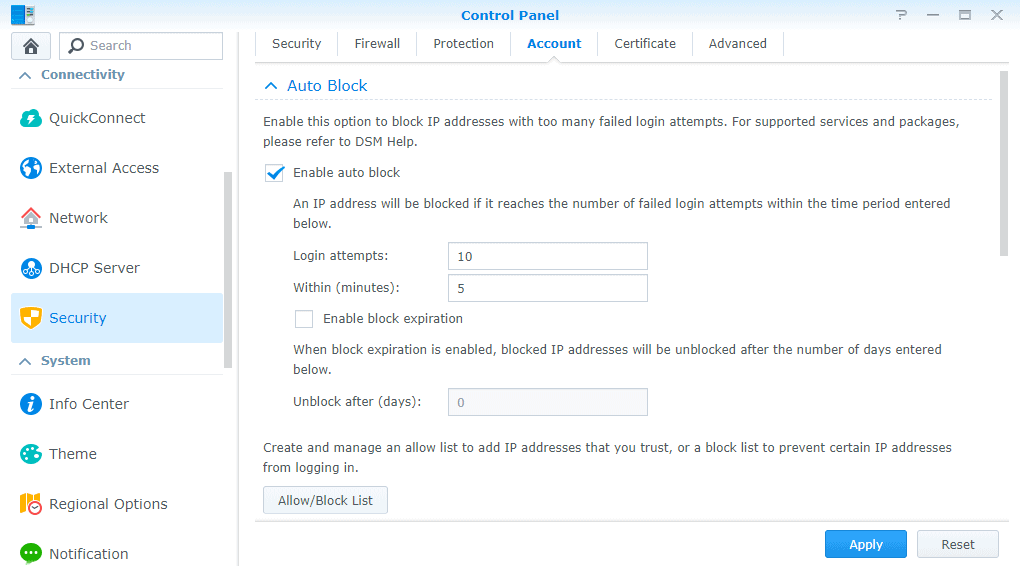Viewport: 1020px width, 566px height.
Task: Click the sidebar vertical scrollbar
Action: click(228, 270)
